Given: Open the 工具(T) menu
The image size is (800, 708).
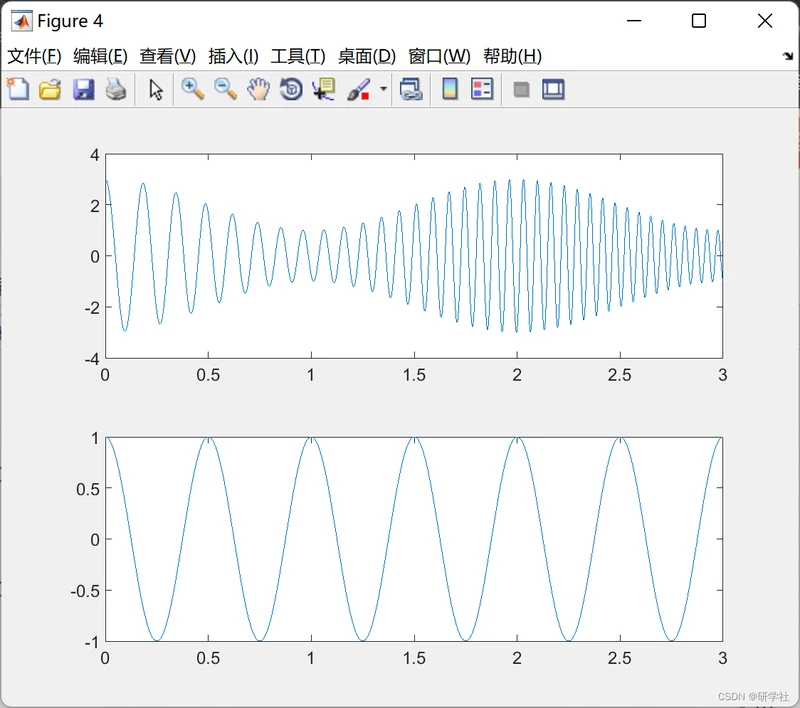Looking at the screenshot, I should pos(298,56).
